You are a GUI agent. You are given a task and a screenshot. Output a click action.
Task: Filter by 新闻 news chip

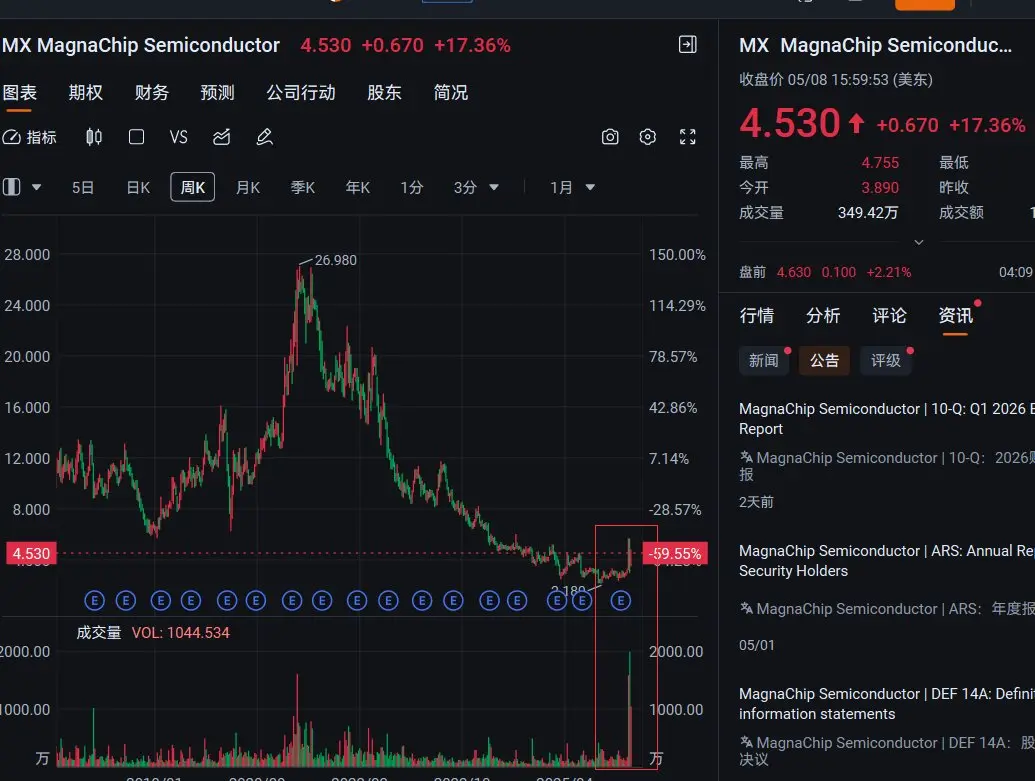764,360
